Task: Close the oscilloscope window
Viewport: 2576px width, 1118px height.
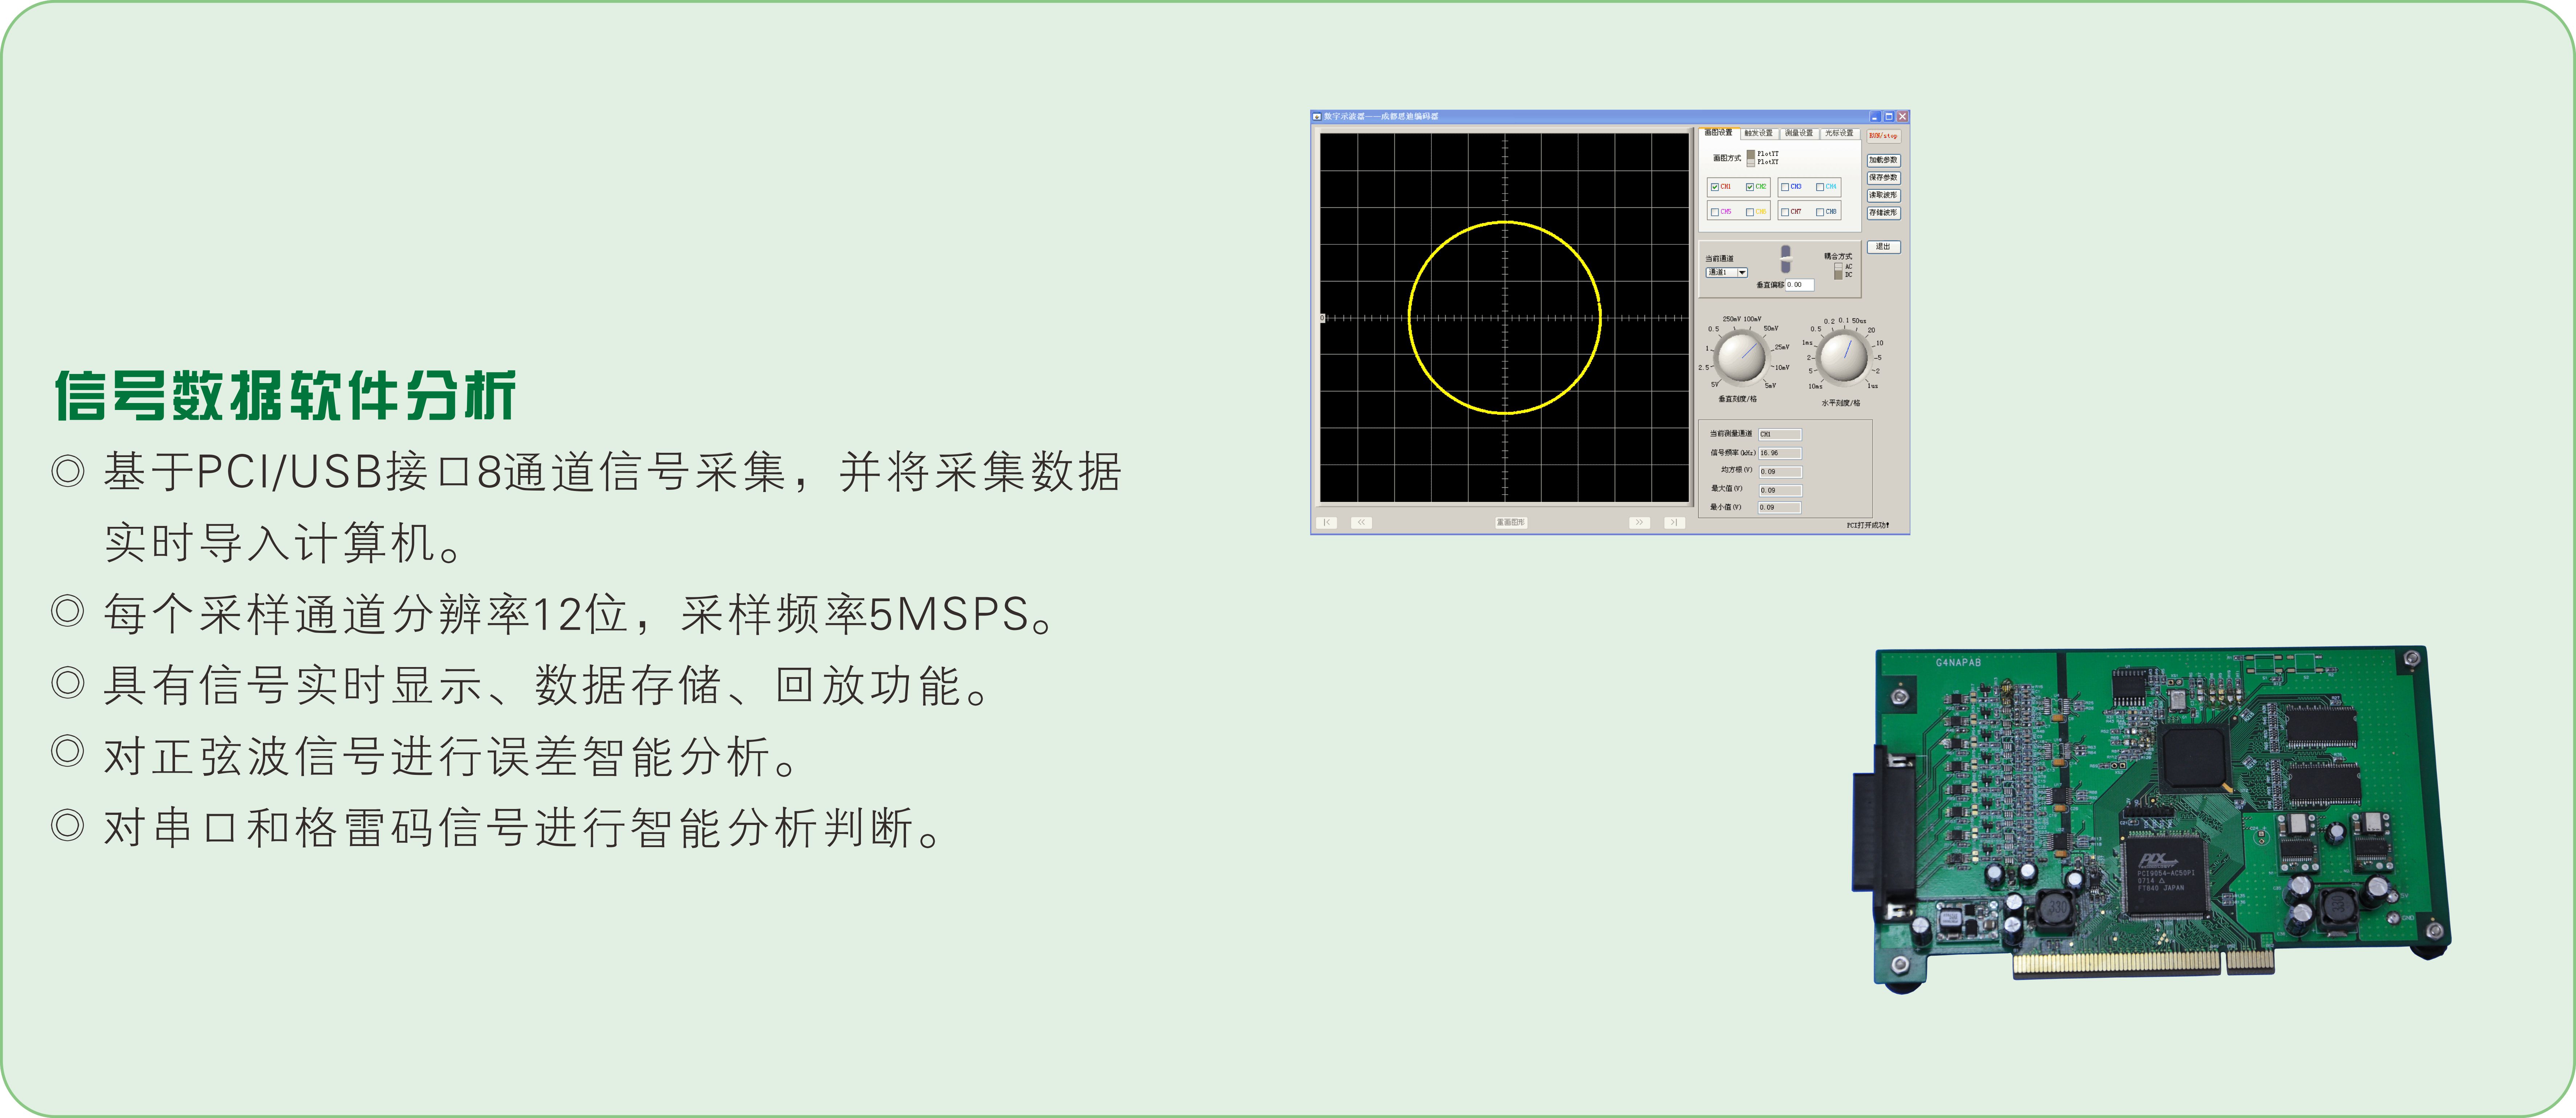Action: click(1903, 117)
